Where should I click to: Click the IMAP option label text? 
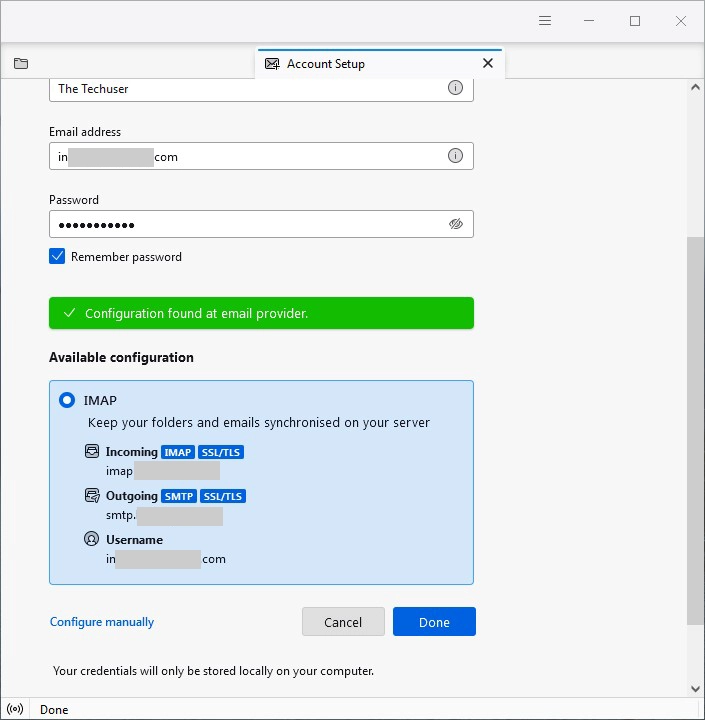pos(100,400)
